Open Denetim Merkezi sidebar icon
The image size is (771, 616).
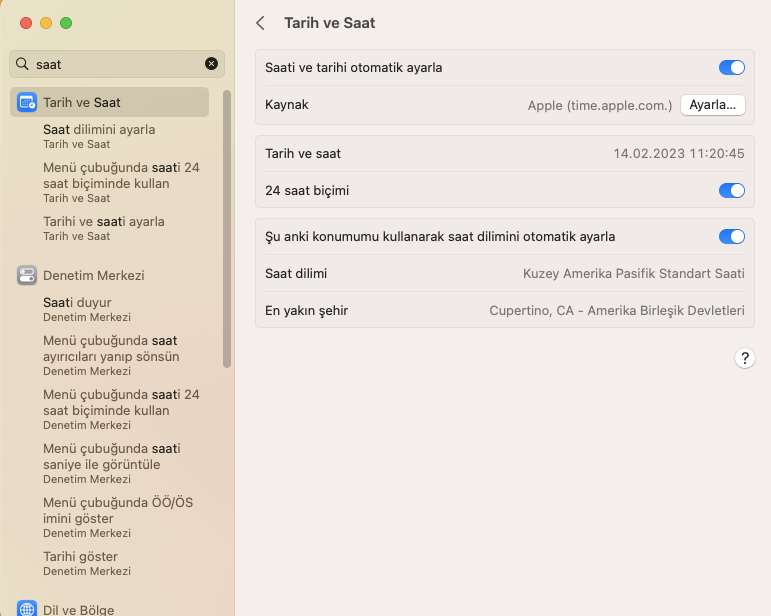[x=27, y=275]
